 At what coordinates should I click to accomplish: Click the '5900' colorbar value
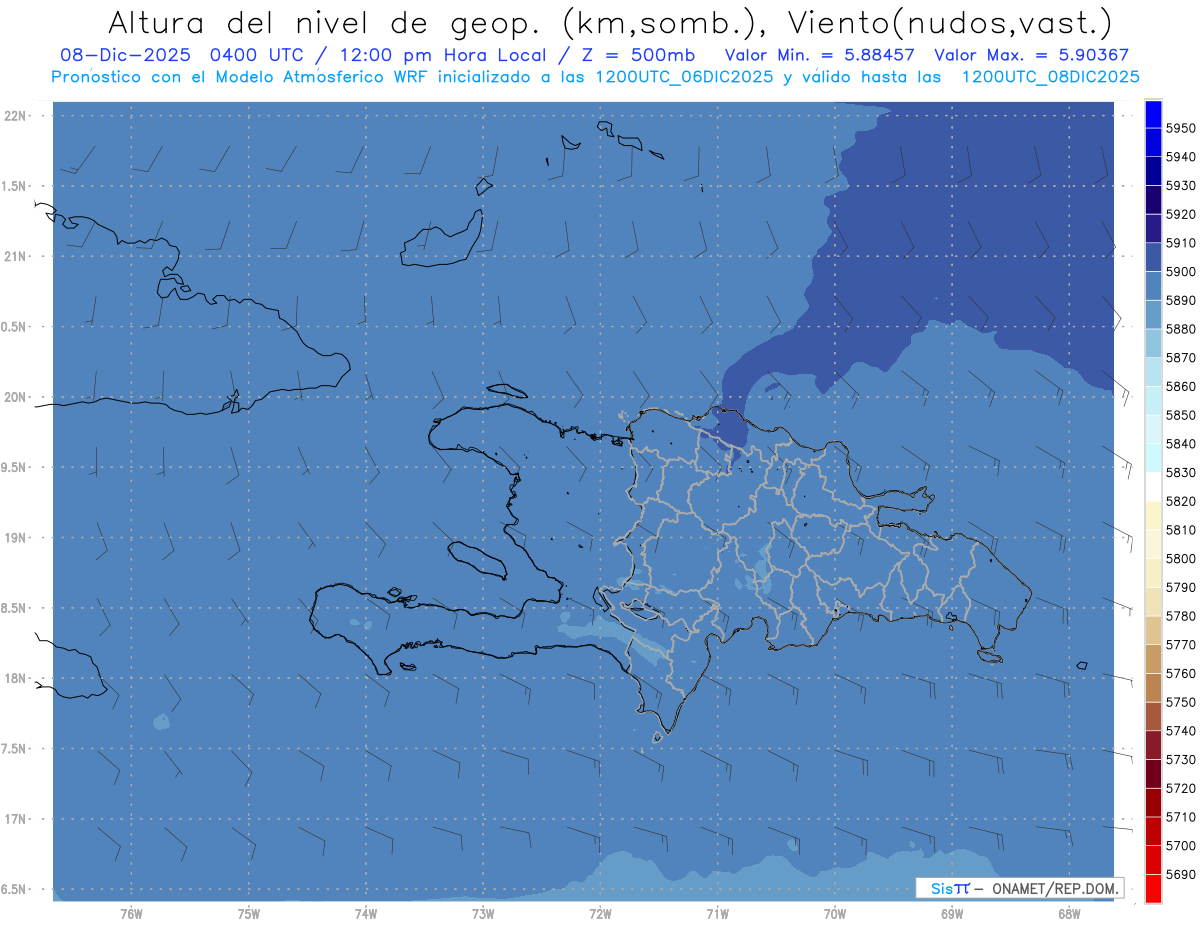tap(1180, 271)
